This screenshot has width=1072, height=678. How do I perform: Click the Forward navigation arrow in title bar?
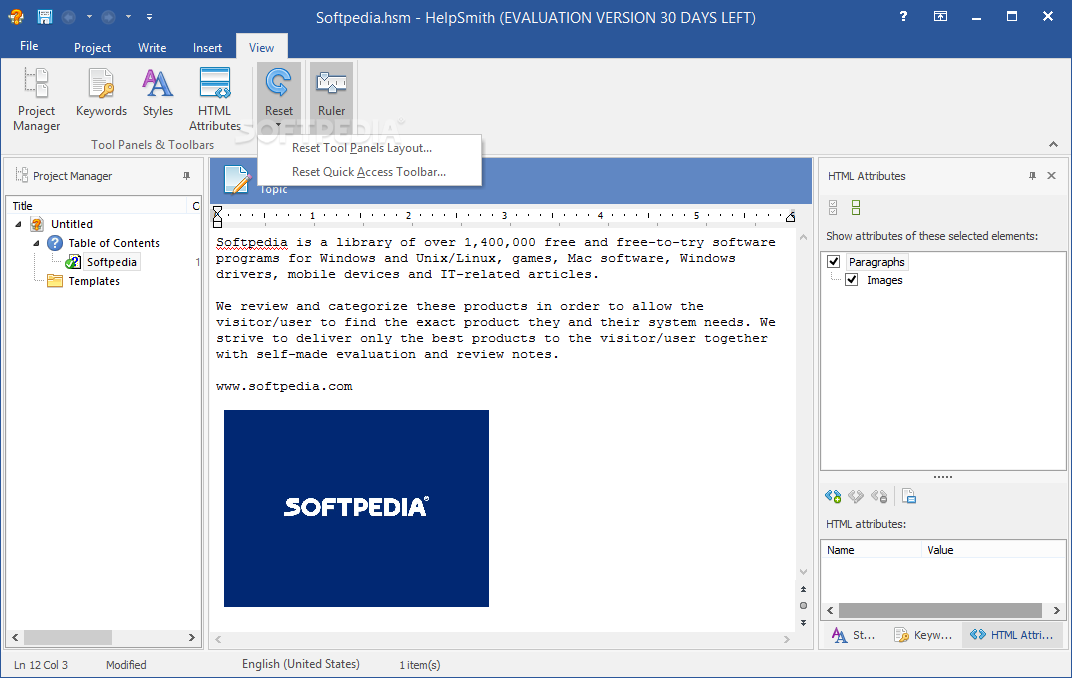(x=108, y=16)
